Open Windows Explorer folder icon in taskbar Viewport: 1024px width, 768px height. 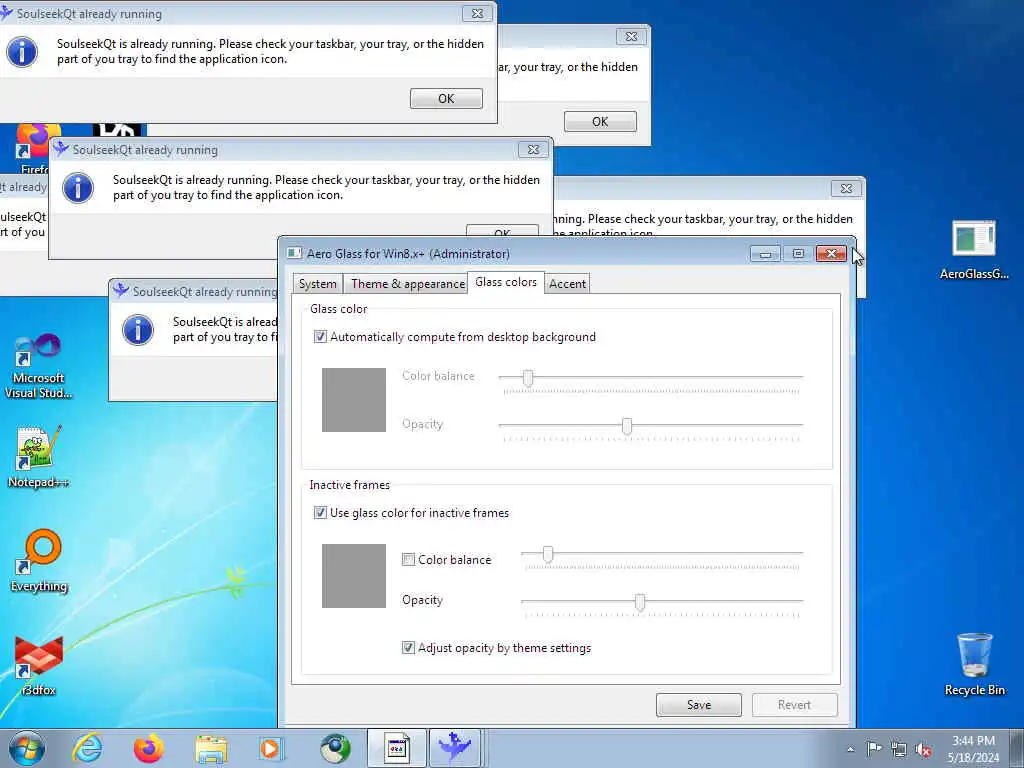[x=210, y=750]
